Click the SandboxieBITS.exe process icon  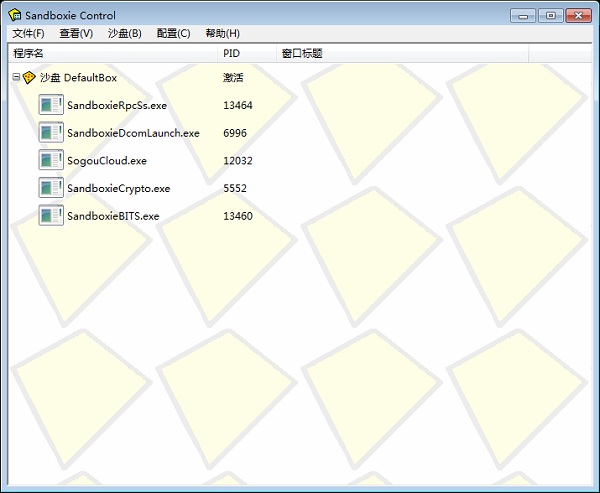51,215
